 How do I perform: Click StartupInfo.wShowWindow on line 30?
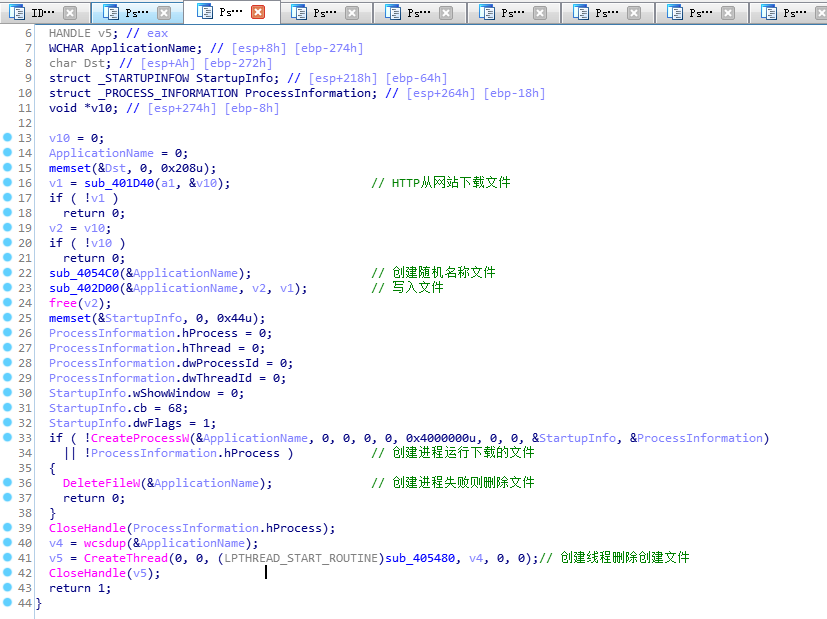[129, 393]
